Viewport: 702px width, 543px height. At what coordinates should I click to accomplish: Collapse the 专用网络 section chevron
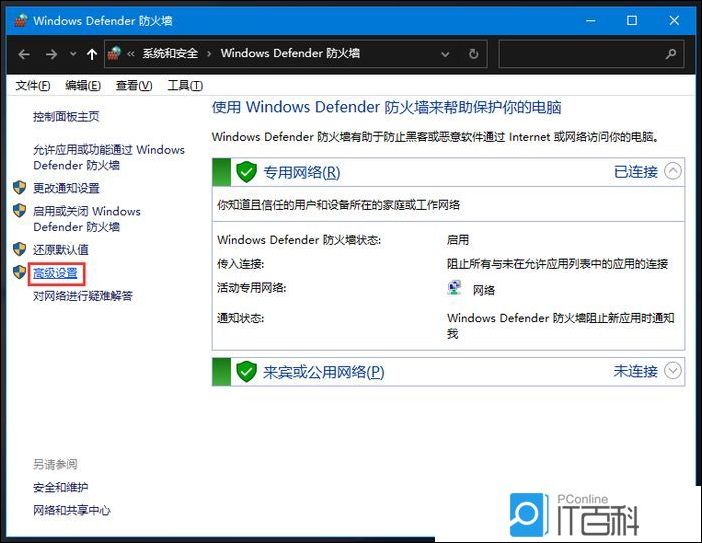672,171
